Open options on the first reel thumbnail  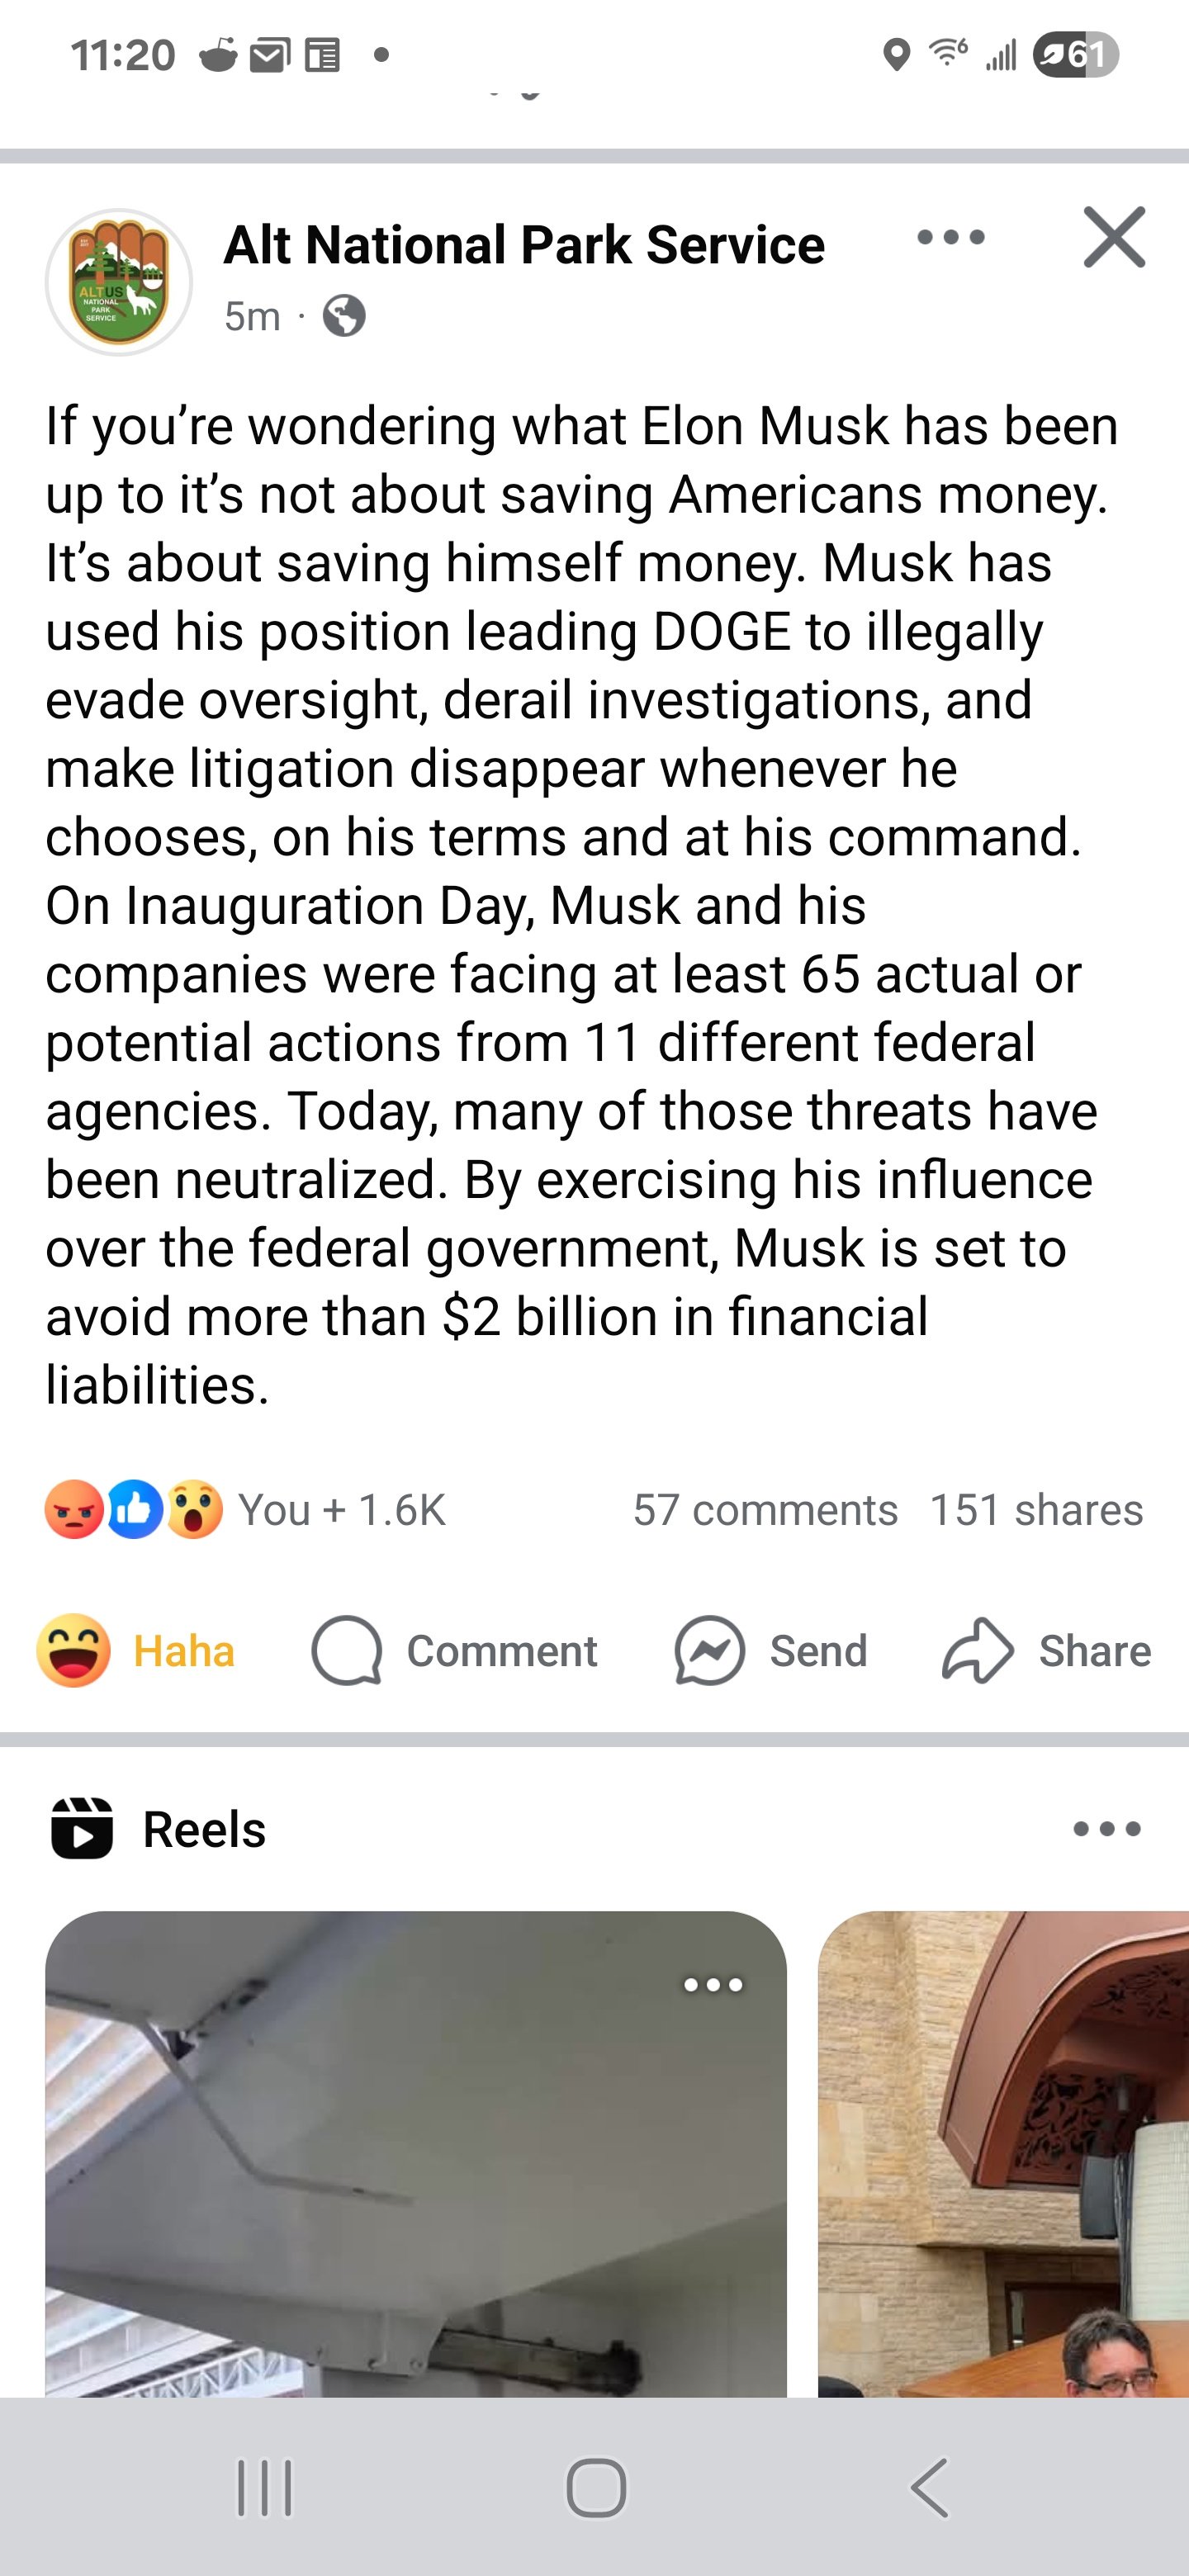click(x=713, y=1985)
